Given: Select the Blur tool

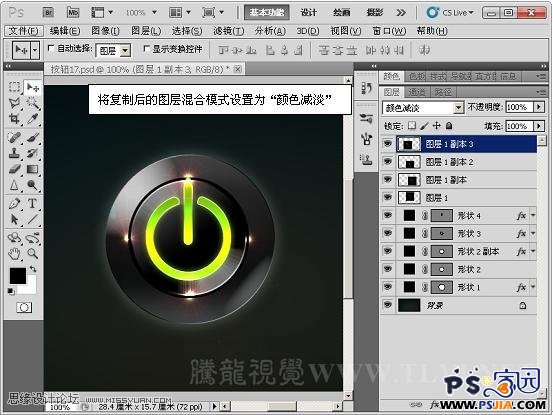Looking at the screenshot, I should click(x=14, y=185).
